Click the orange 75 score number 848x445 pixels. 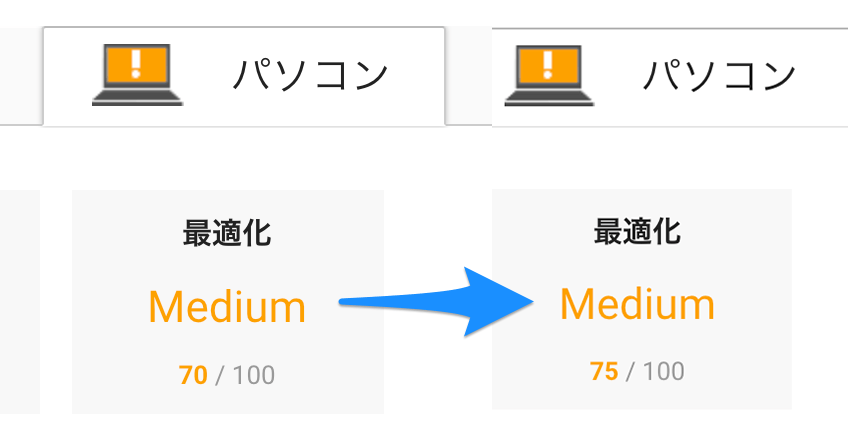coord(604,372)
